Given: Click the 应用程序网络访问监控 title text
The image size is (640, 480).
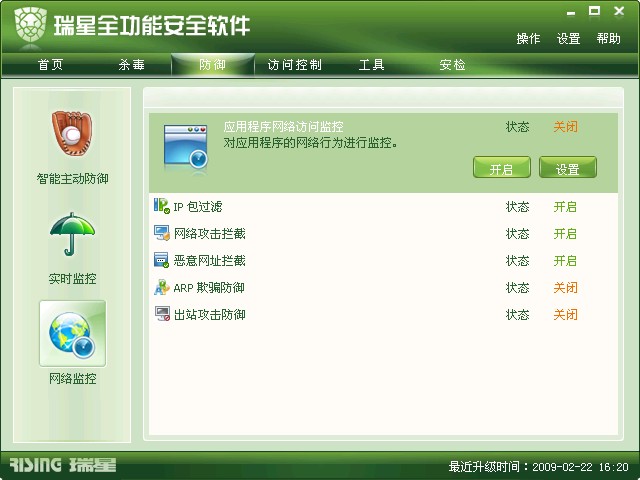Looking at the screenshot, I should (x=283, y=127).
